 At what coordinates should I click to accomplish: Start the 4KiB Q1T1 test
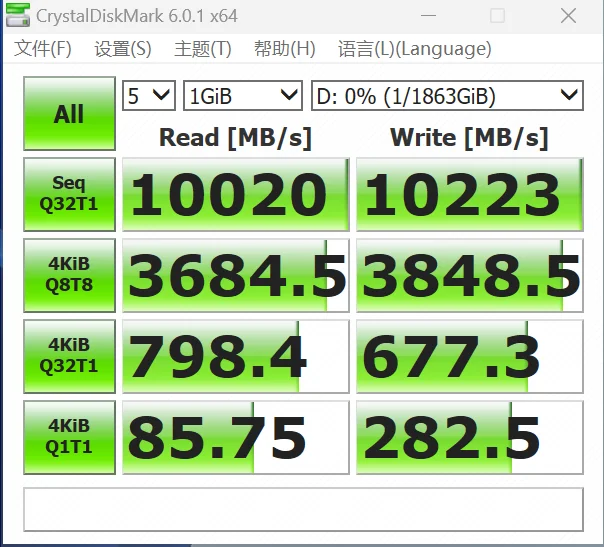[x=69, y=437]
